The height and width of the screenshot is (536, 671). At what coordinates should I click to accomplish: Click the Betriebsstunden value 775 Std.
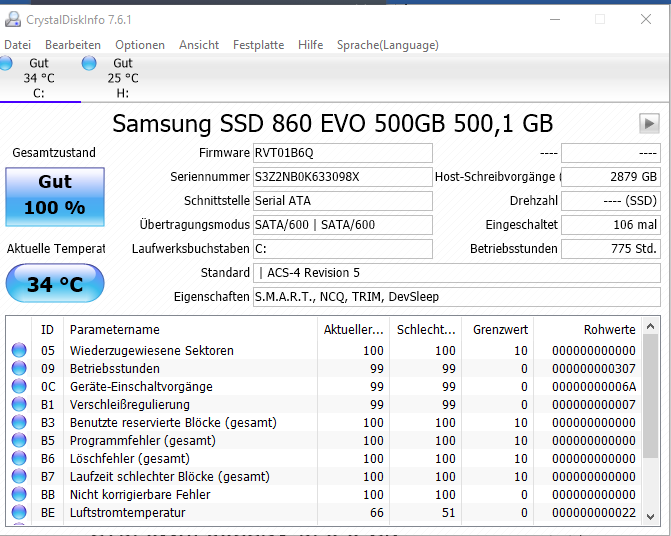coord(611,249)
